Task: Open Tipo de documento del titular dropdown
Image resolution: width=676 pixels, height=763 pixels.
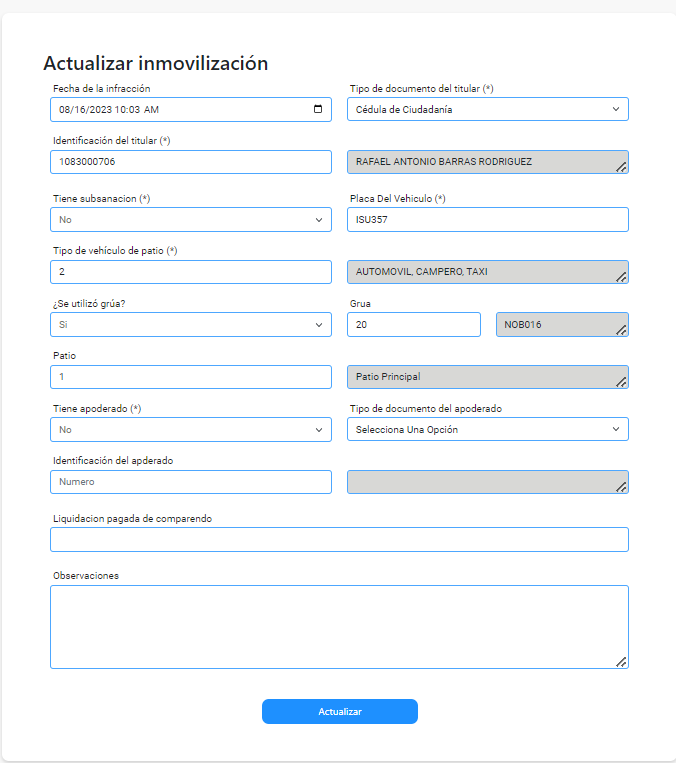Action: click(488, 109)
